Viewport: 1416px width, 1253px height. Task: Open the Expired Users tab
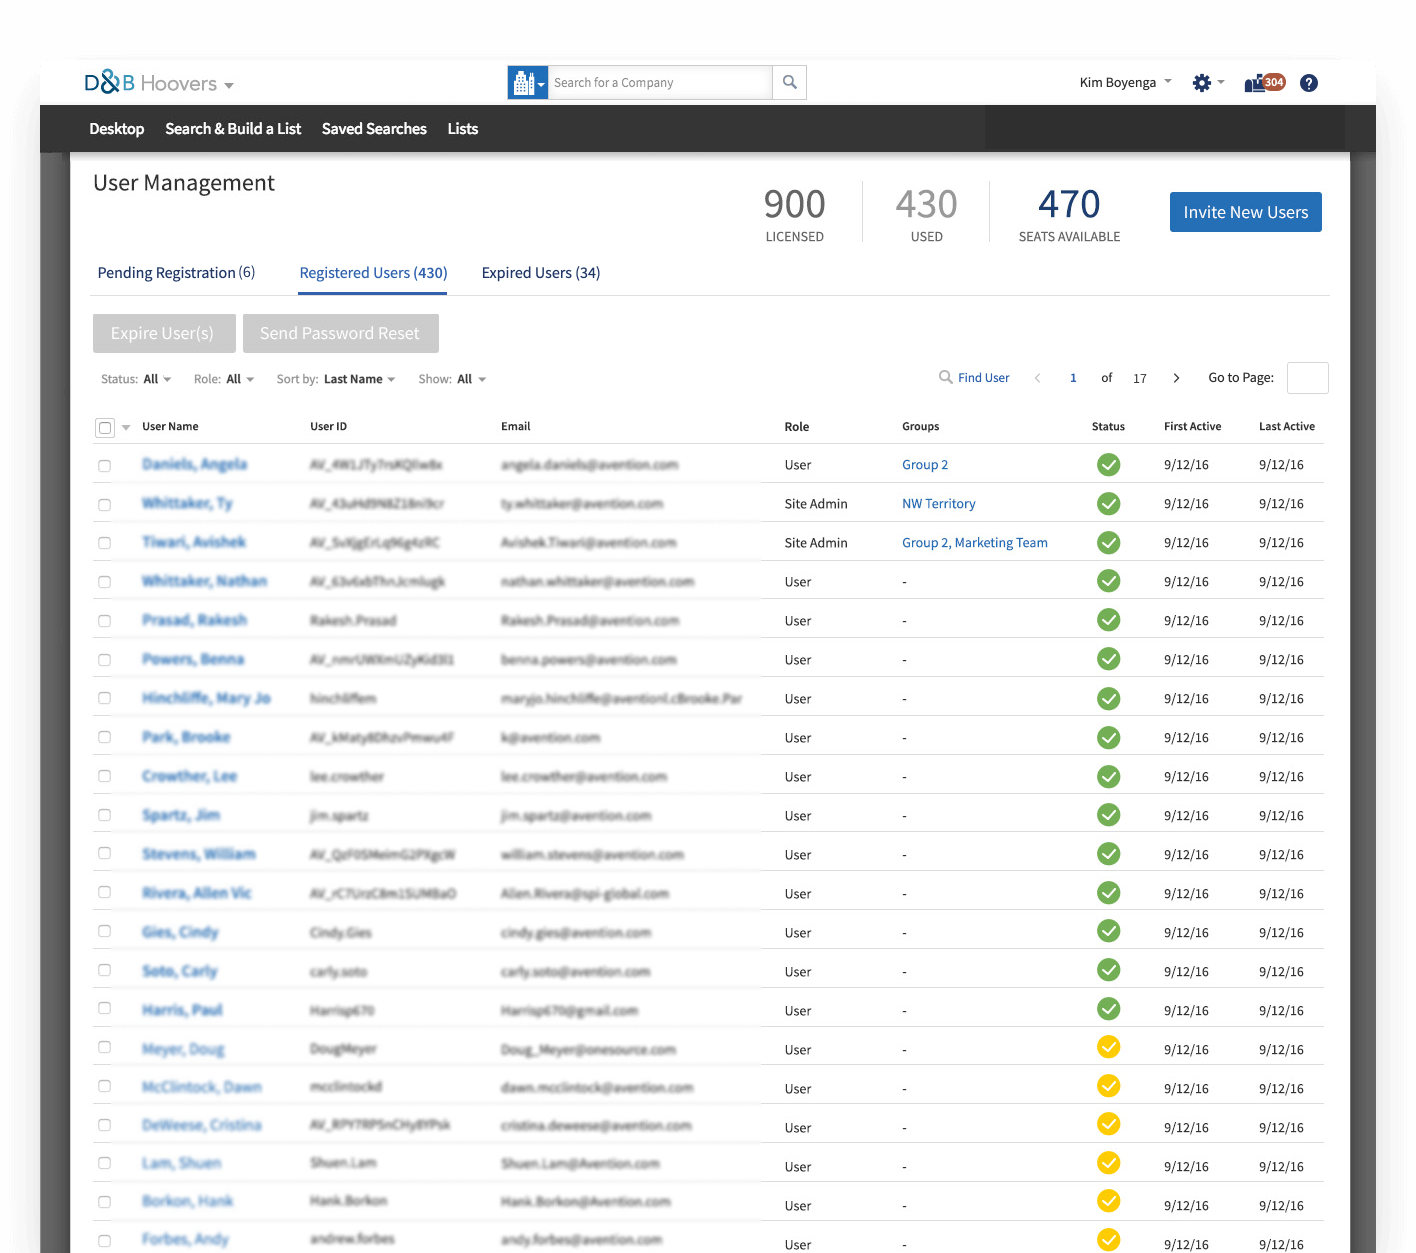click(540, 273)
